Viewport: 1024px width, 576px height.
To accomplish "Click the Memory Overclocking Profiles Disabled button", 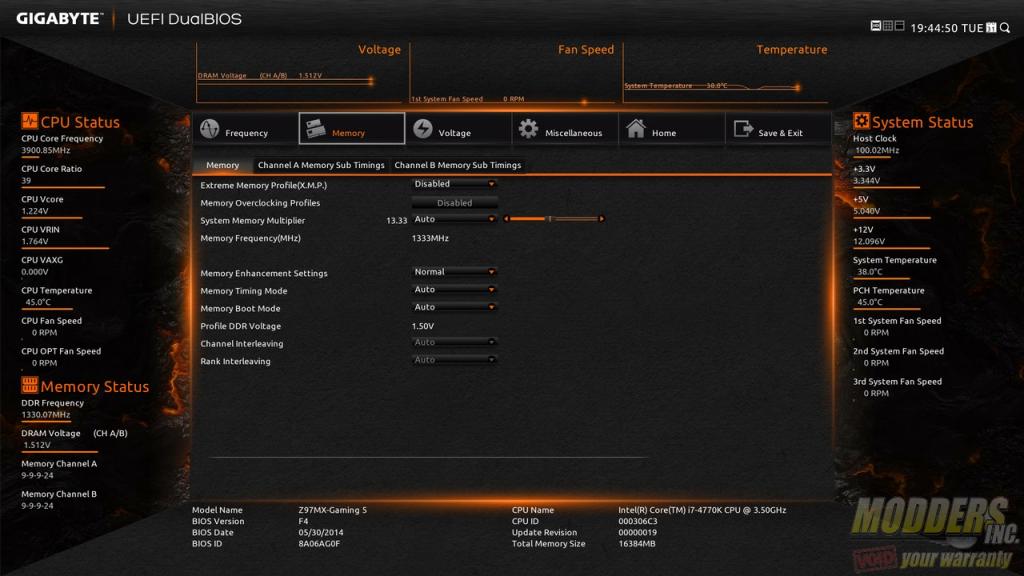I will [x=455, y=202].
